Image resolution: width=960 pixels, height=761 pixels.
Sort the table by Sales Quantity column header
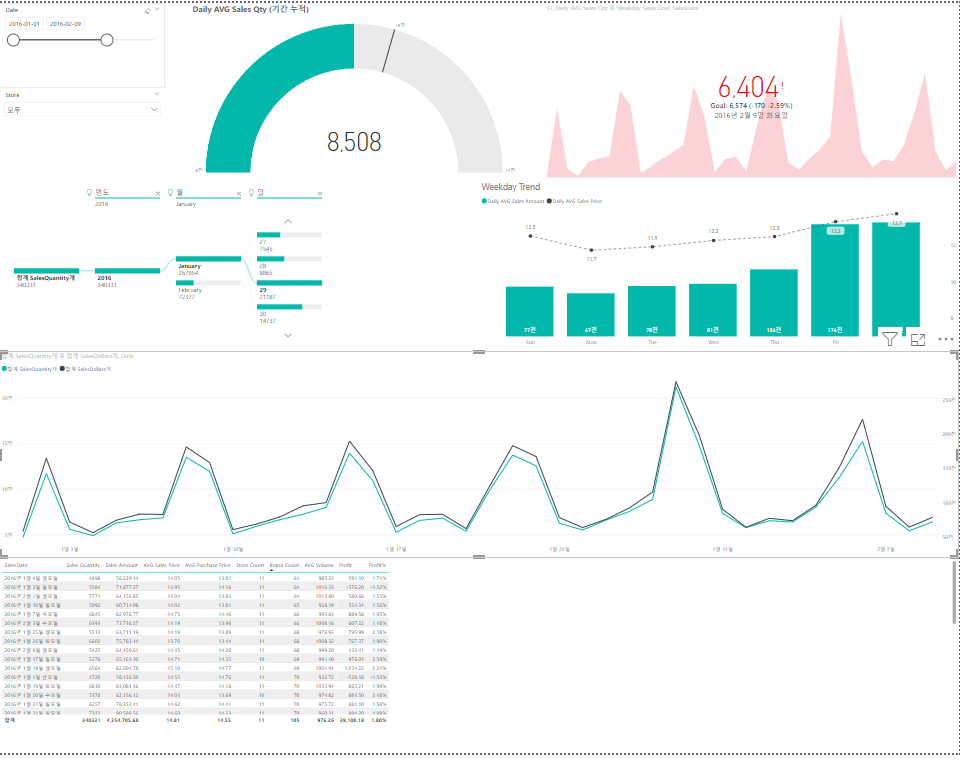[83, 565]
